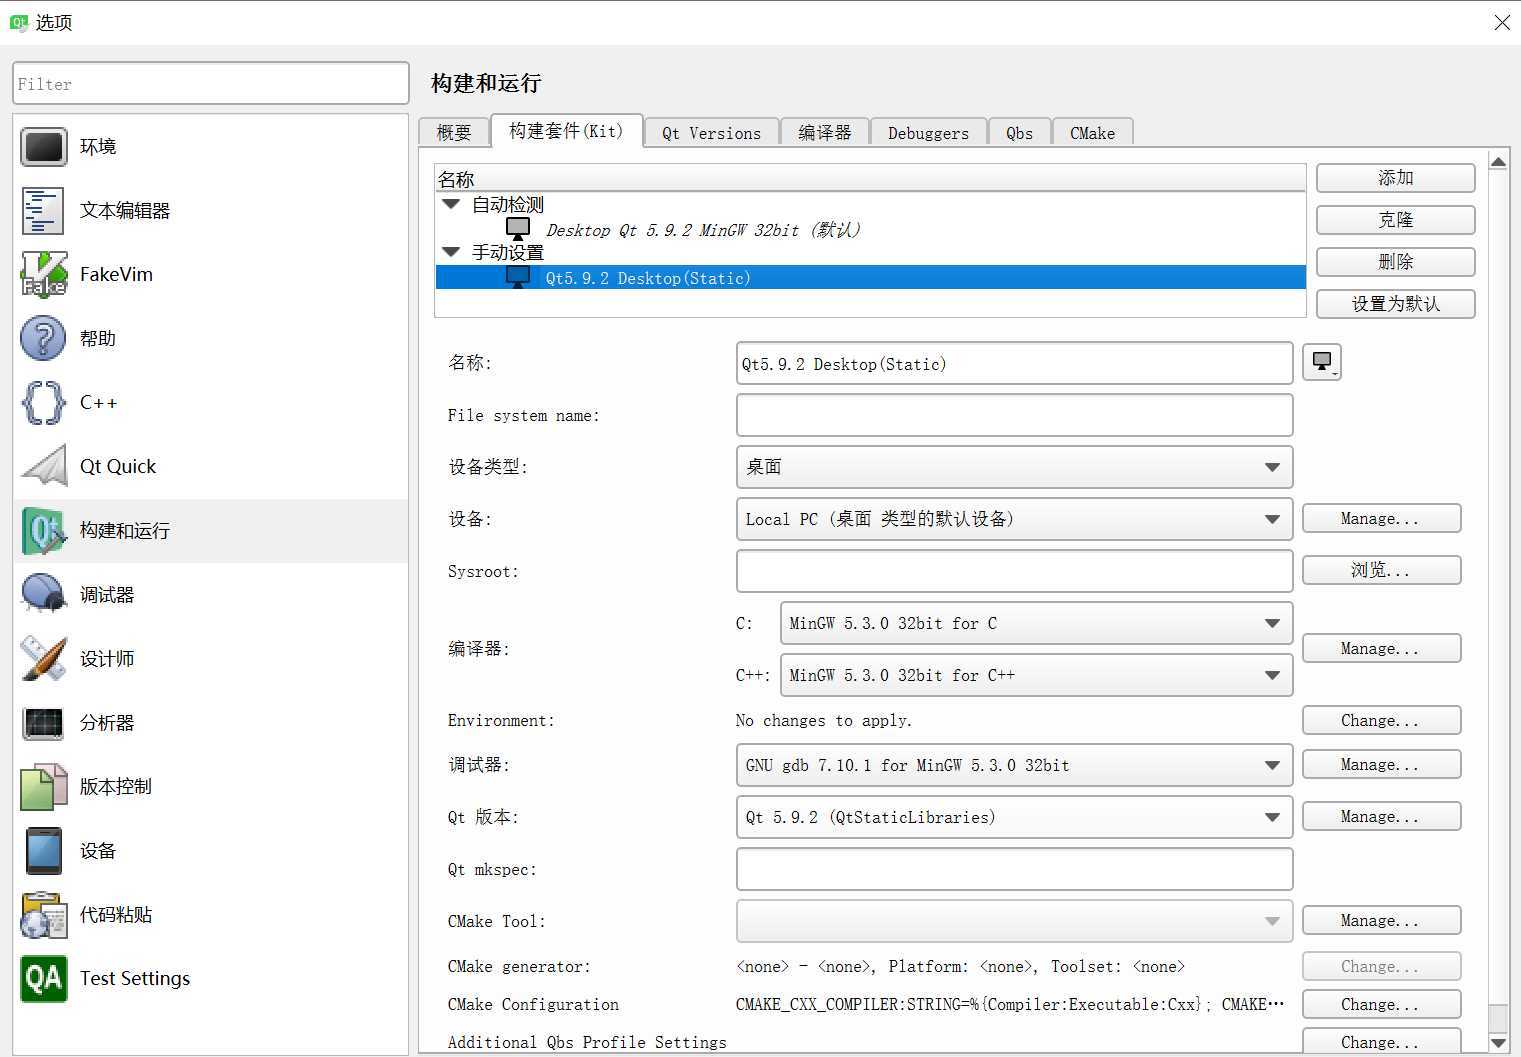1521x1057 pixels.
Task: Open the 分析器 monitor icon
Action: coord(43,723)
